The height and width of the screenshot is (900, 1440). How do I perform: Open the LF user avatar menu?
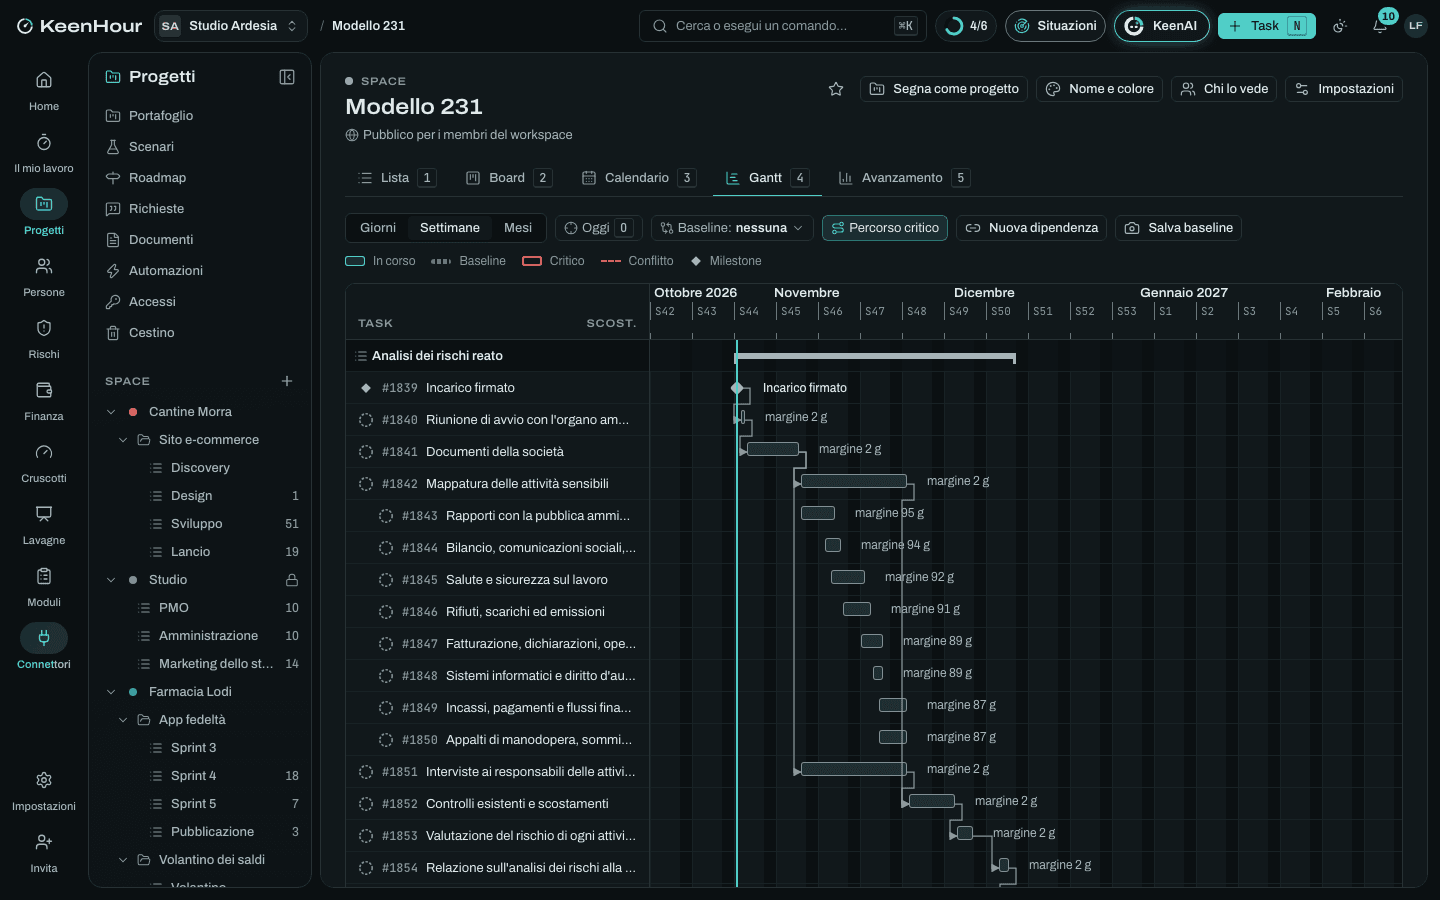[1415, 26]
